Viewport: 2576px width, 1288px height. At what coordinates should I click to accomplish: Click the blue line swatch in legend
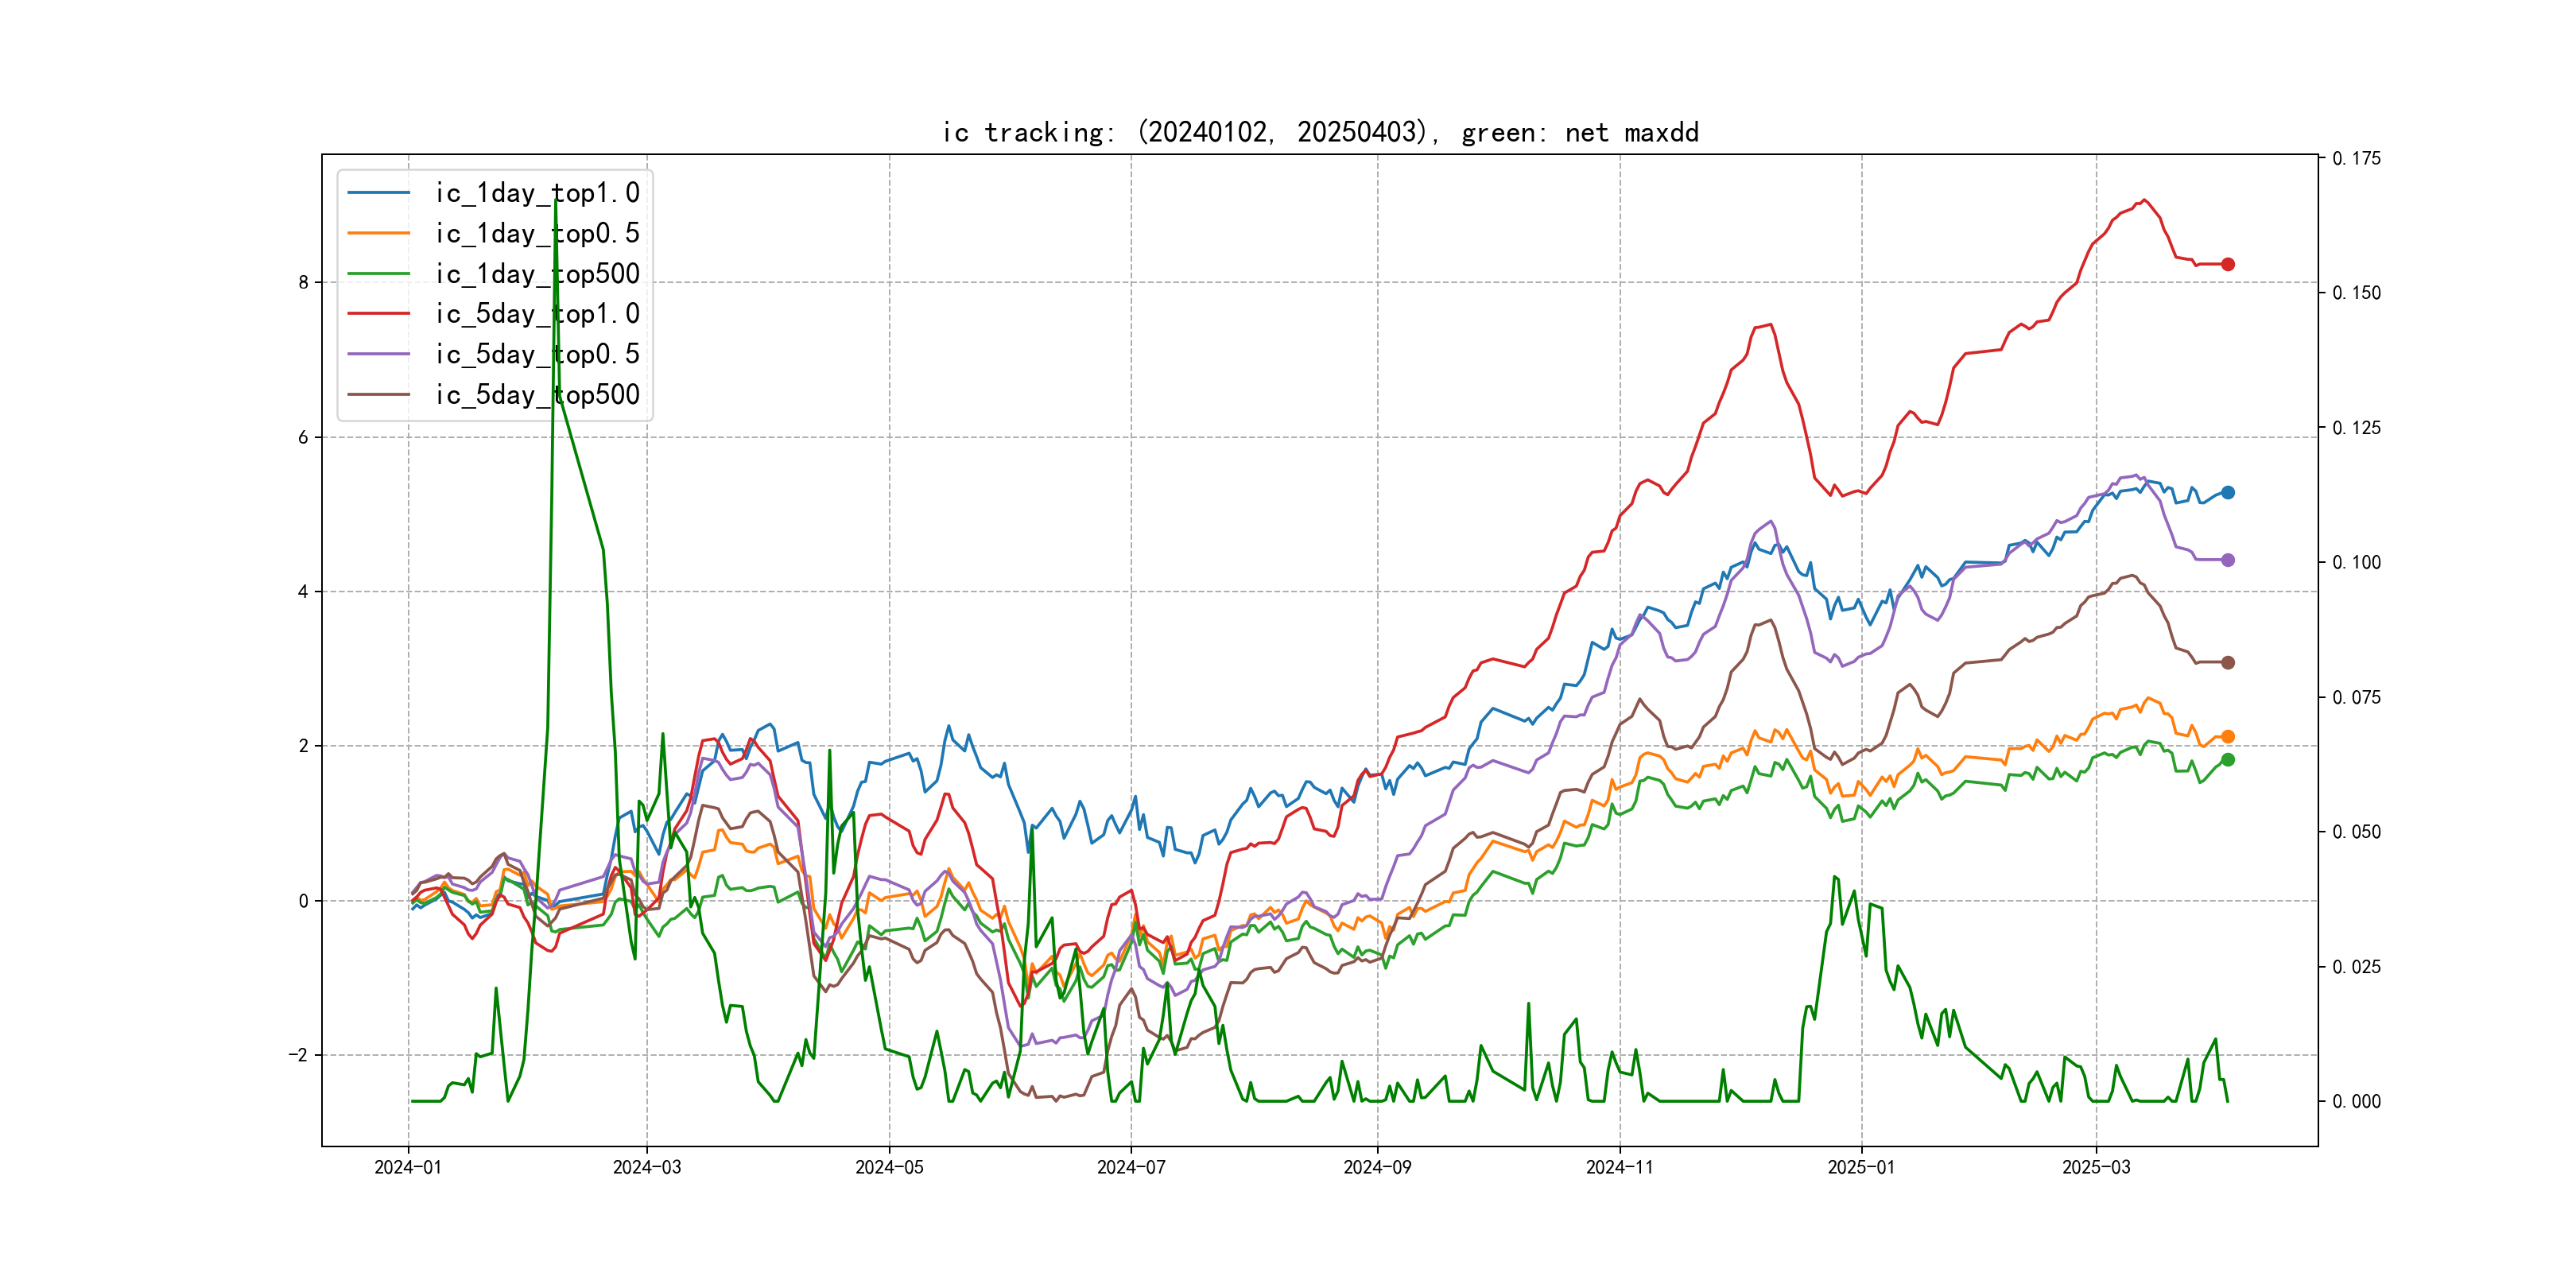click(x=378, y=193)
